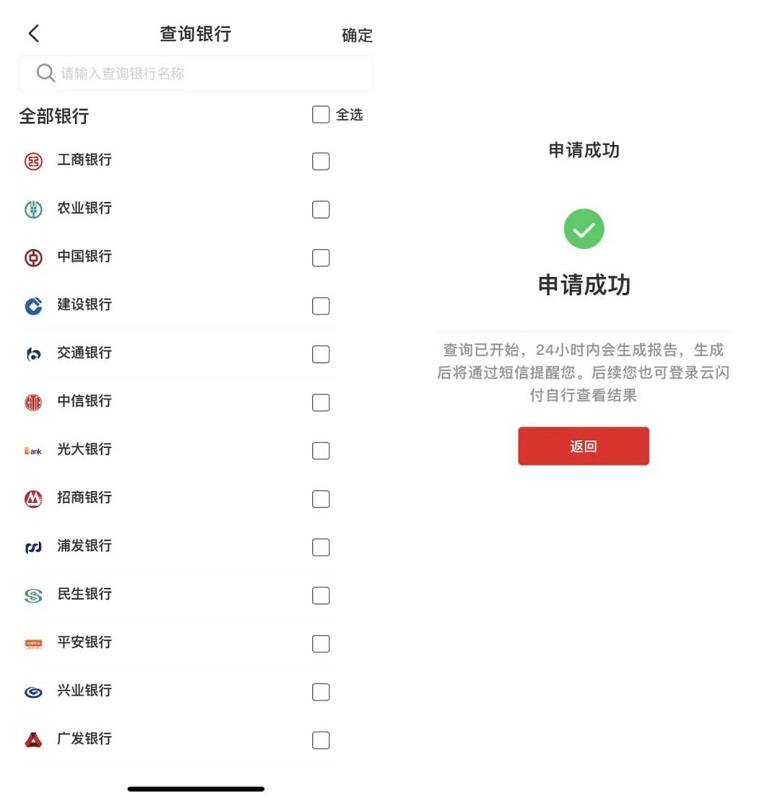Check the 全选 select-all checkbox
The height and width of the screenshot is (803, 780).
pyautogui.click(x=320, y=115)
